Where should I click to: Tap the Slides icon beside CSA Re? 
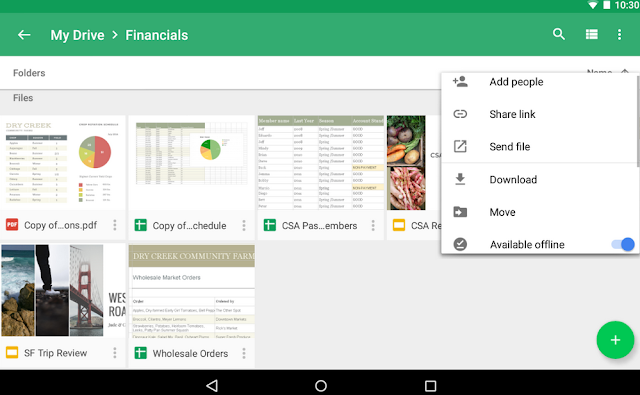point(399,225)
